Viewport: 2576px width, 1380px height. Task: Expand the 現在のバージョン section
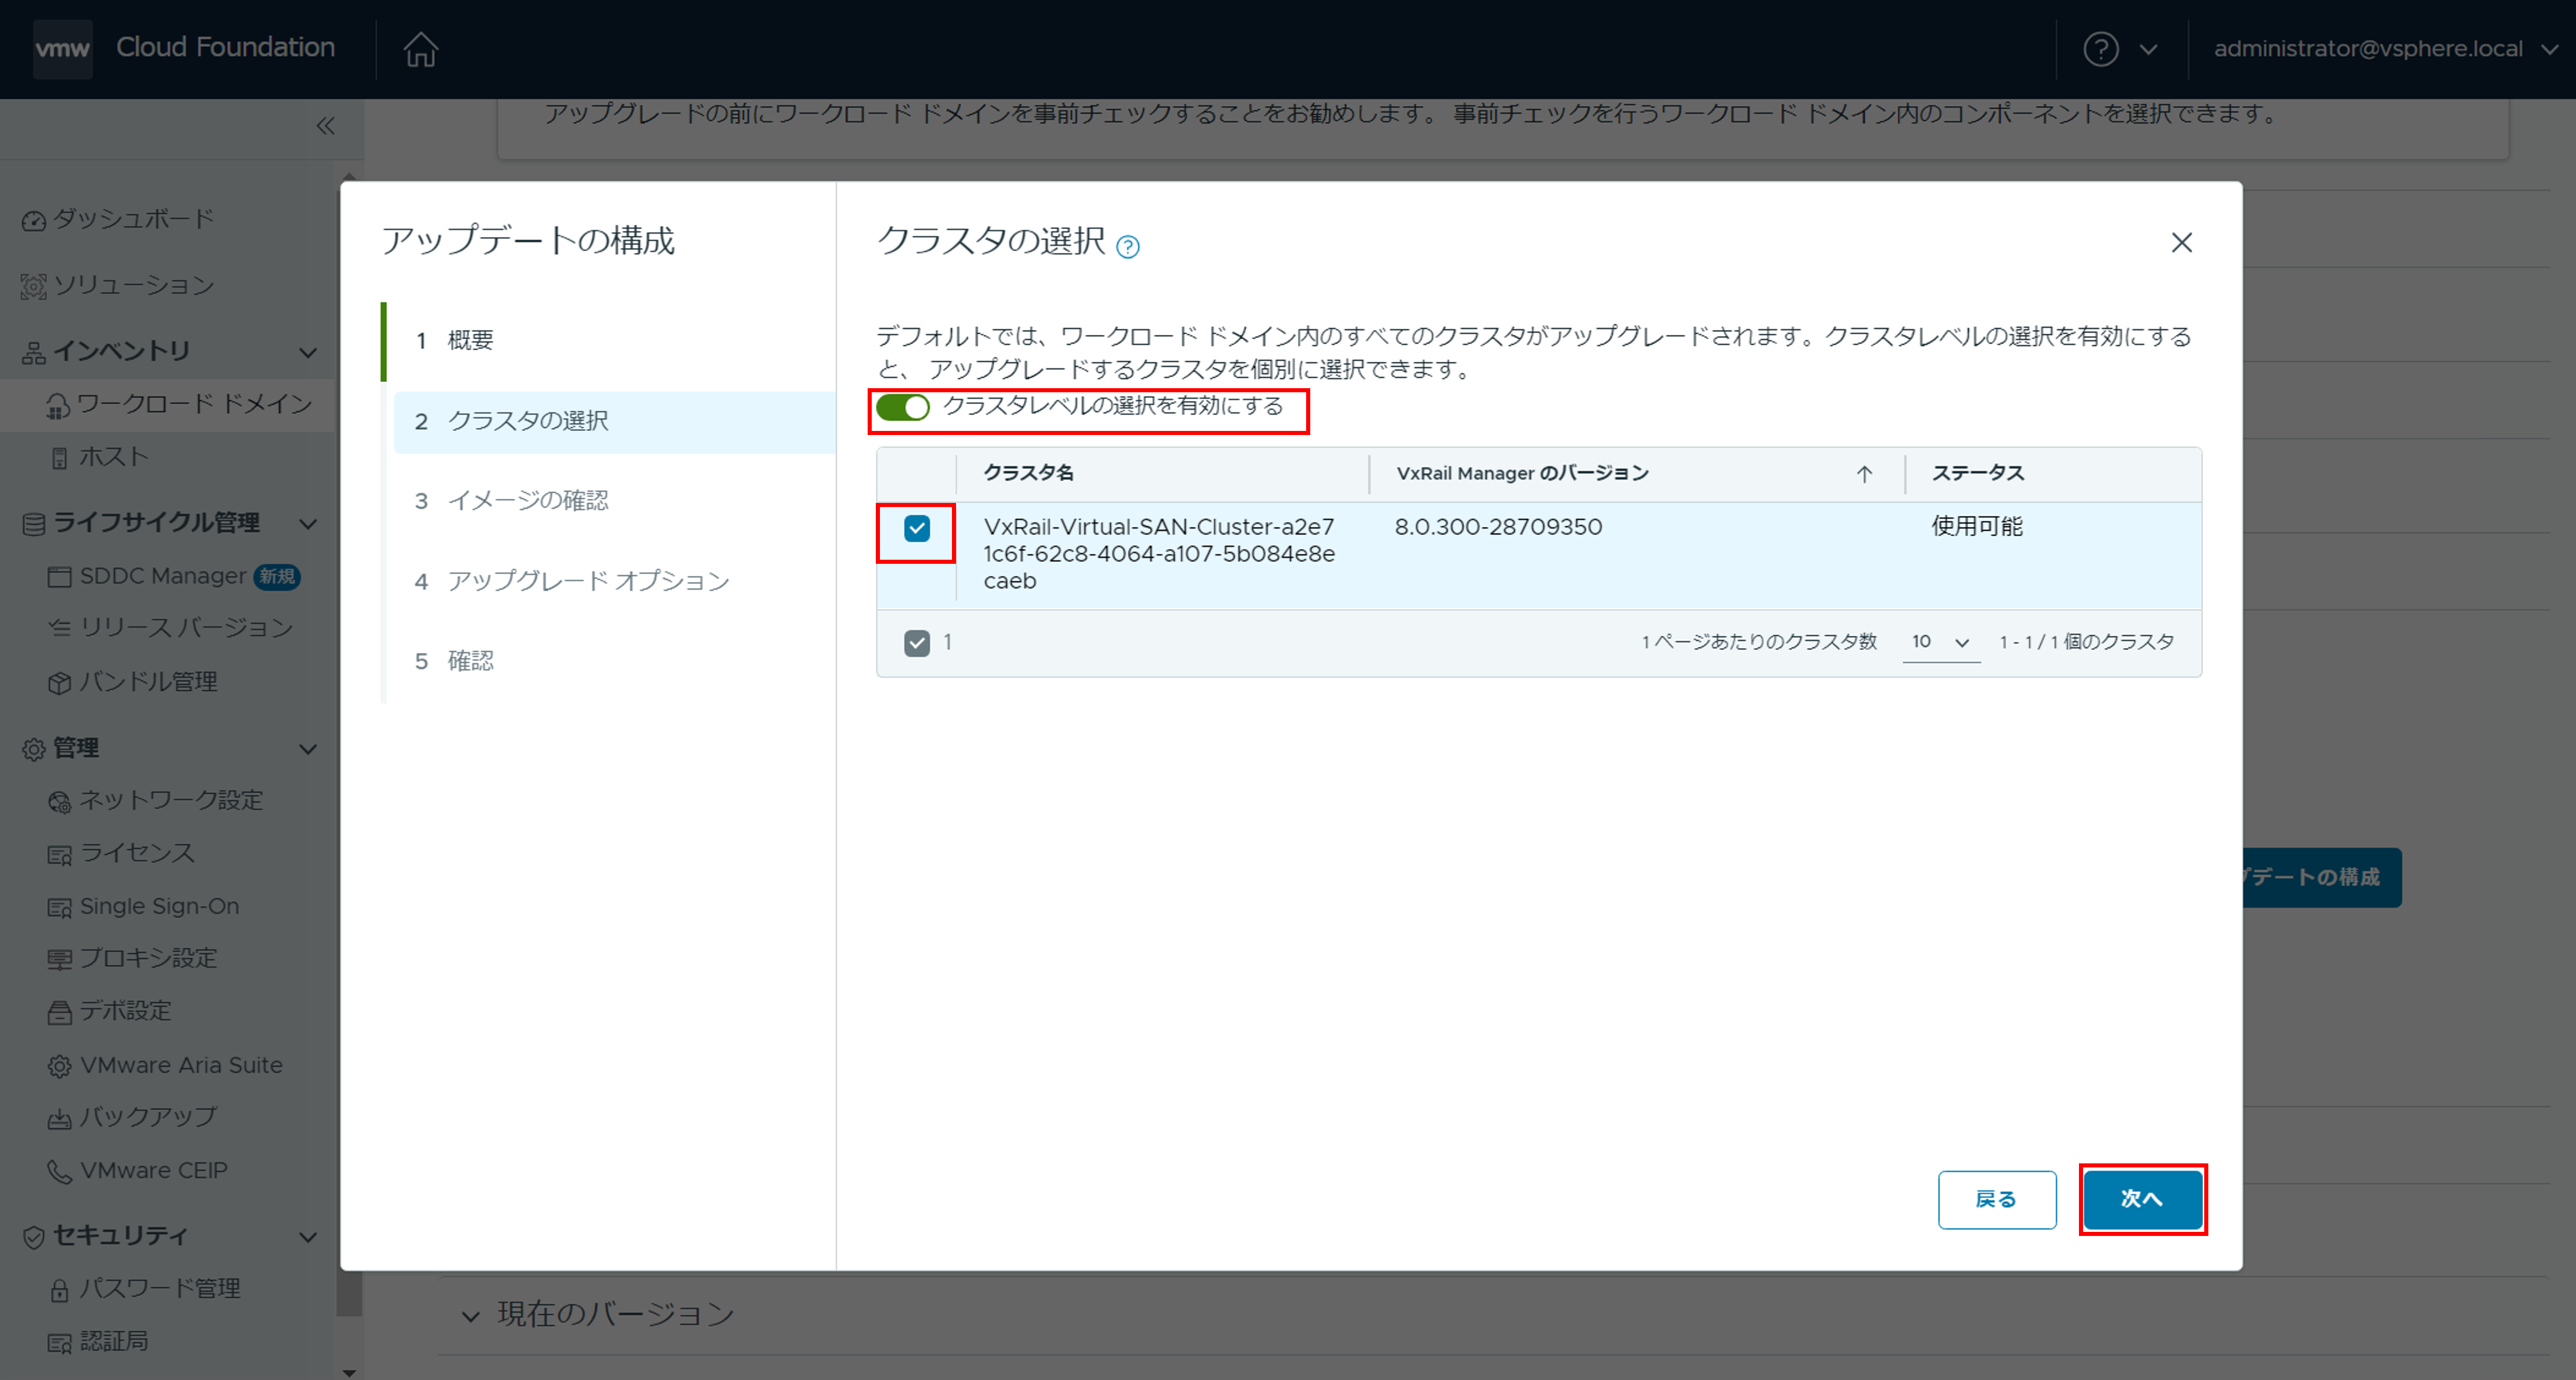pyautogui.click(x=470, y=1316)
